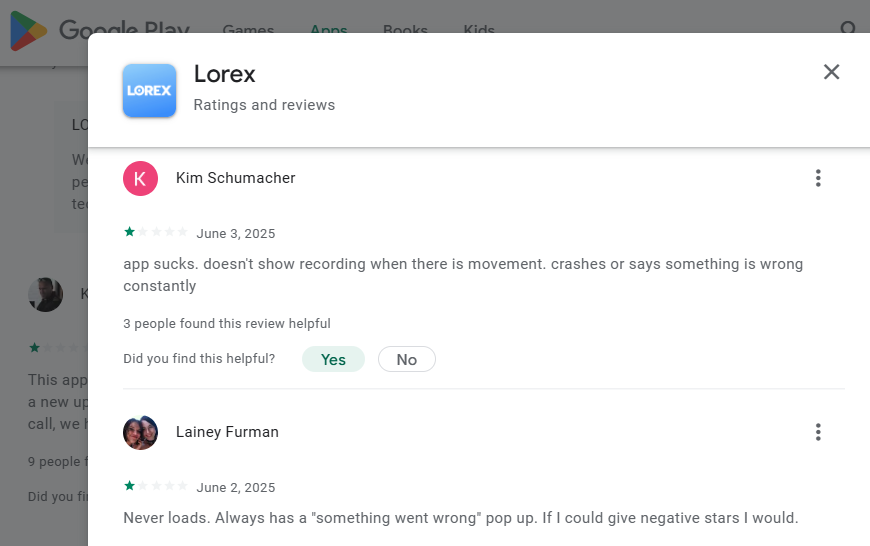Click the reviewer name Kim Schumacher
The width and height of the screenshot is (870, 546).
[235, 178]
